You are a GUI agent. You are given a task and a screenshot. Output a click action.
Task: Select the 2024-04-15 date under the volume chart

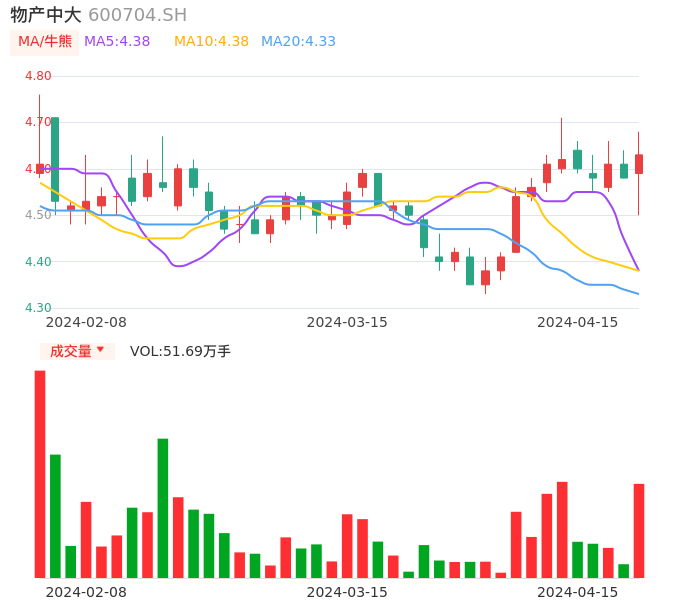578,591
